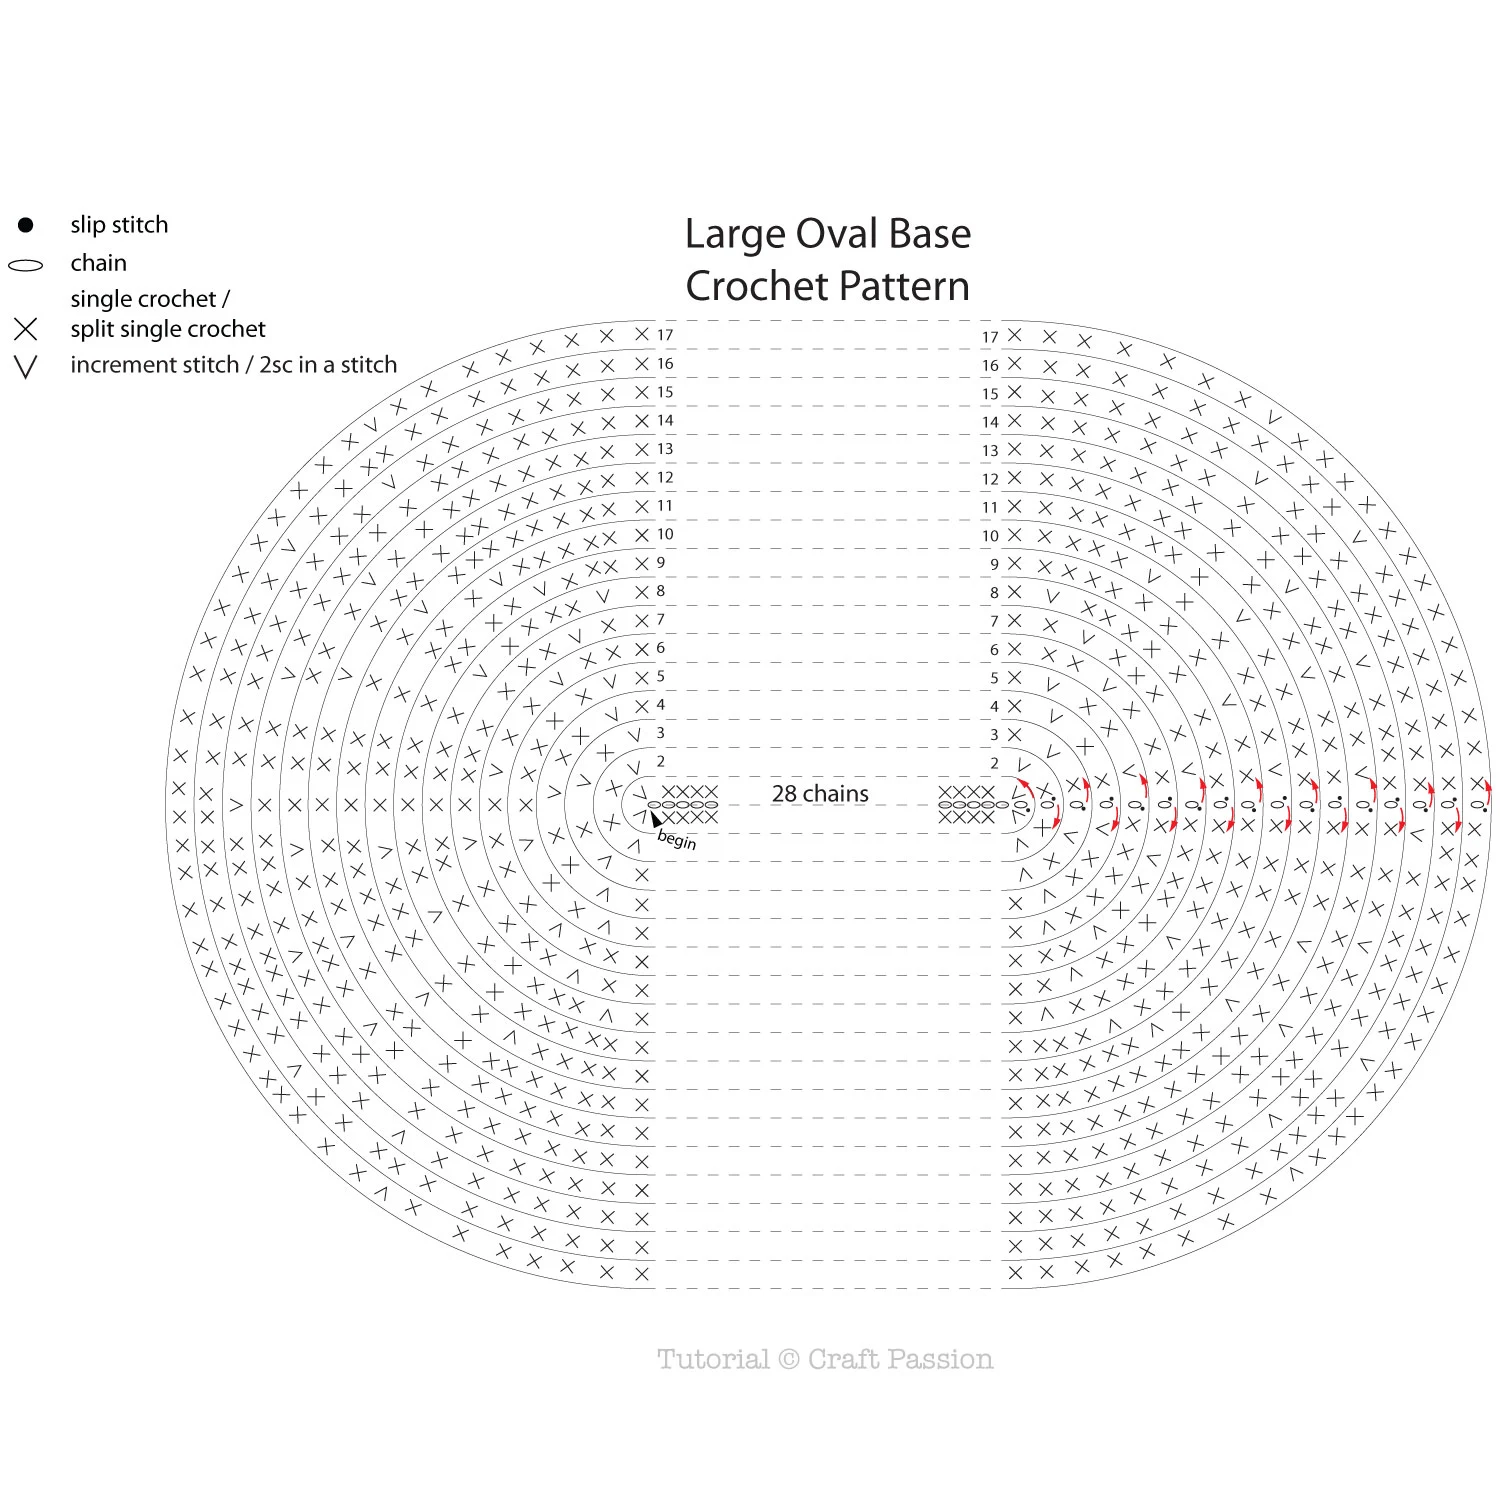Click the 'begin' text label
The image size is (1500, 1500).
pyautogui.click(x=677, y=839)
